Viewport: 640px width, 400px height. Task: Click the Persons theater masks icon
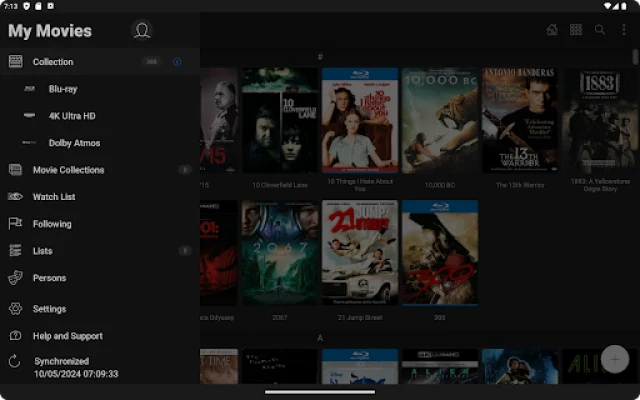(16, 278)
